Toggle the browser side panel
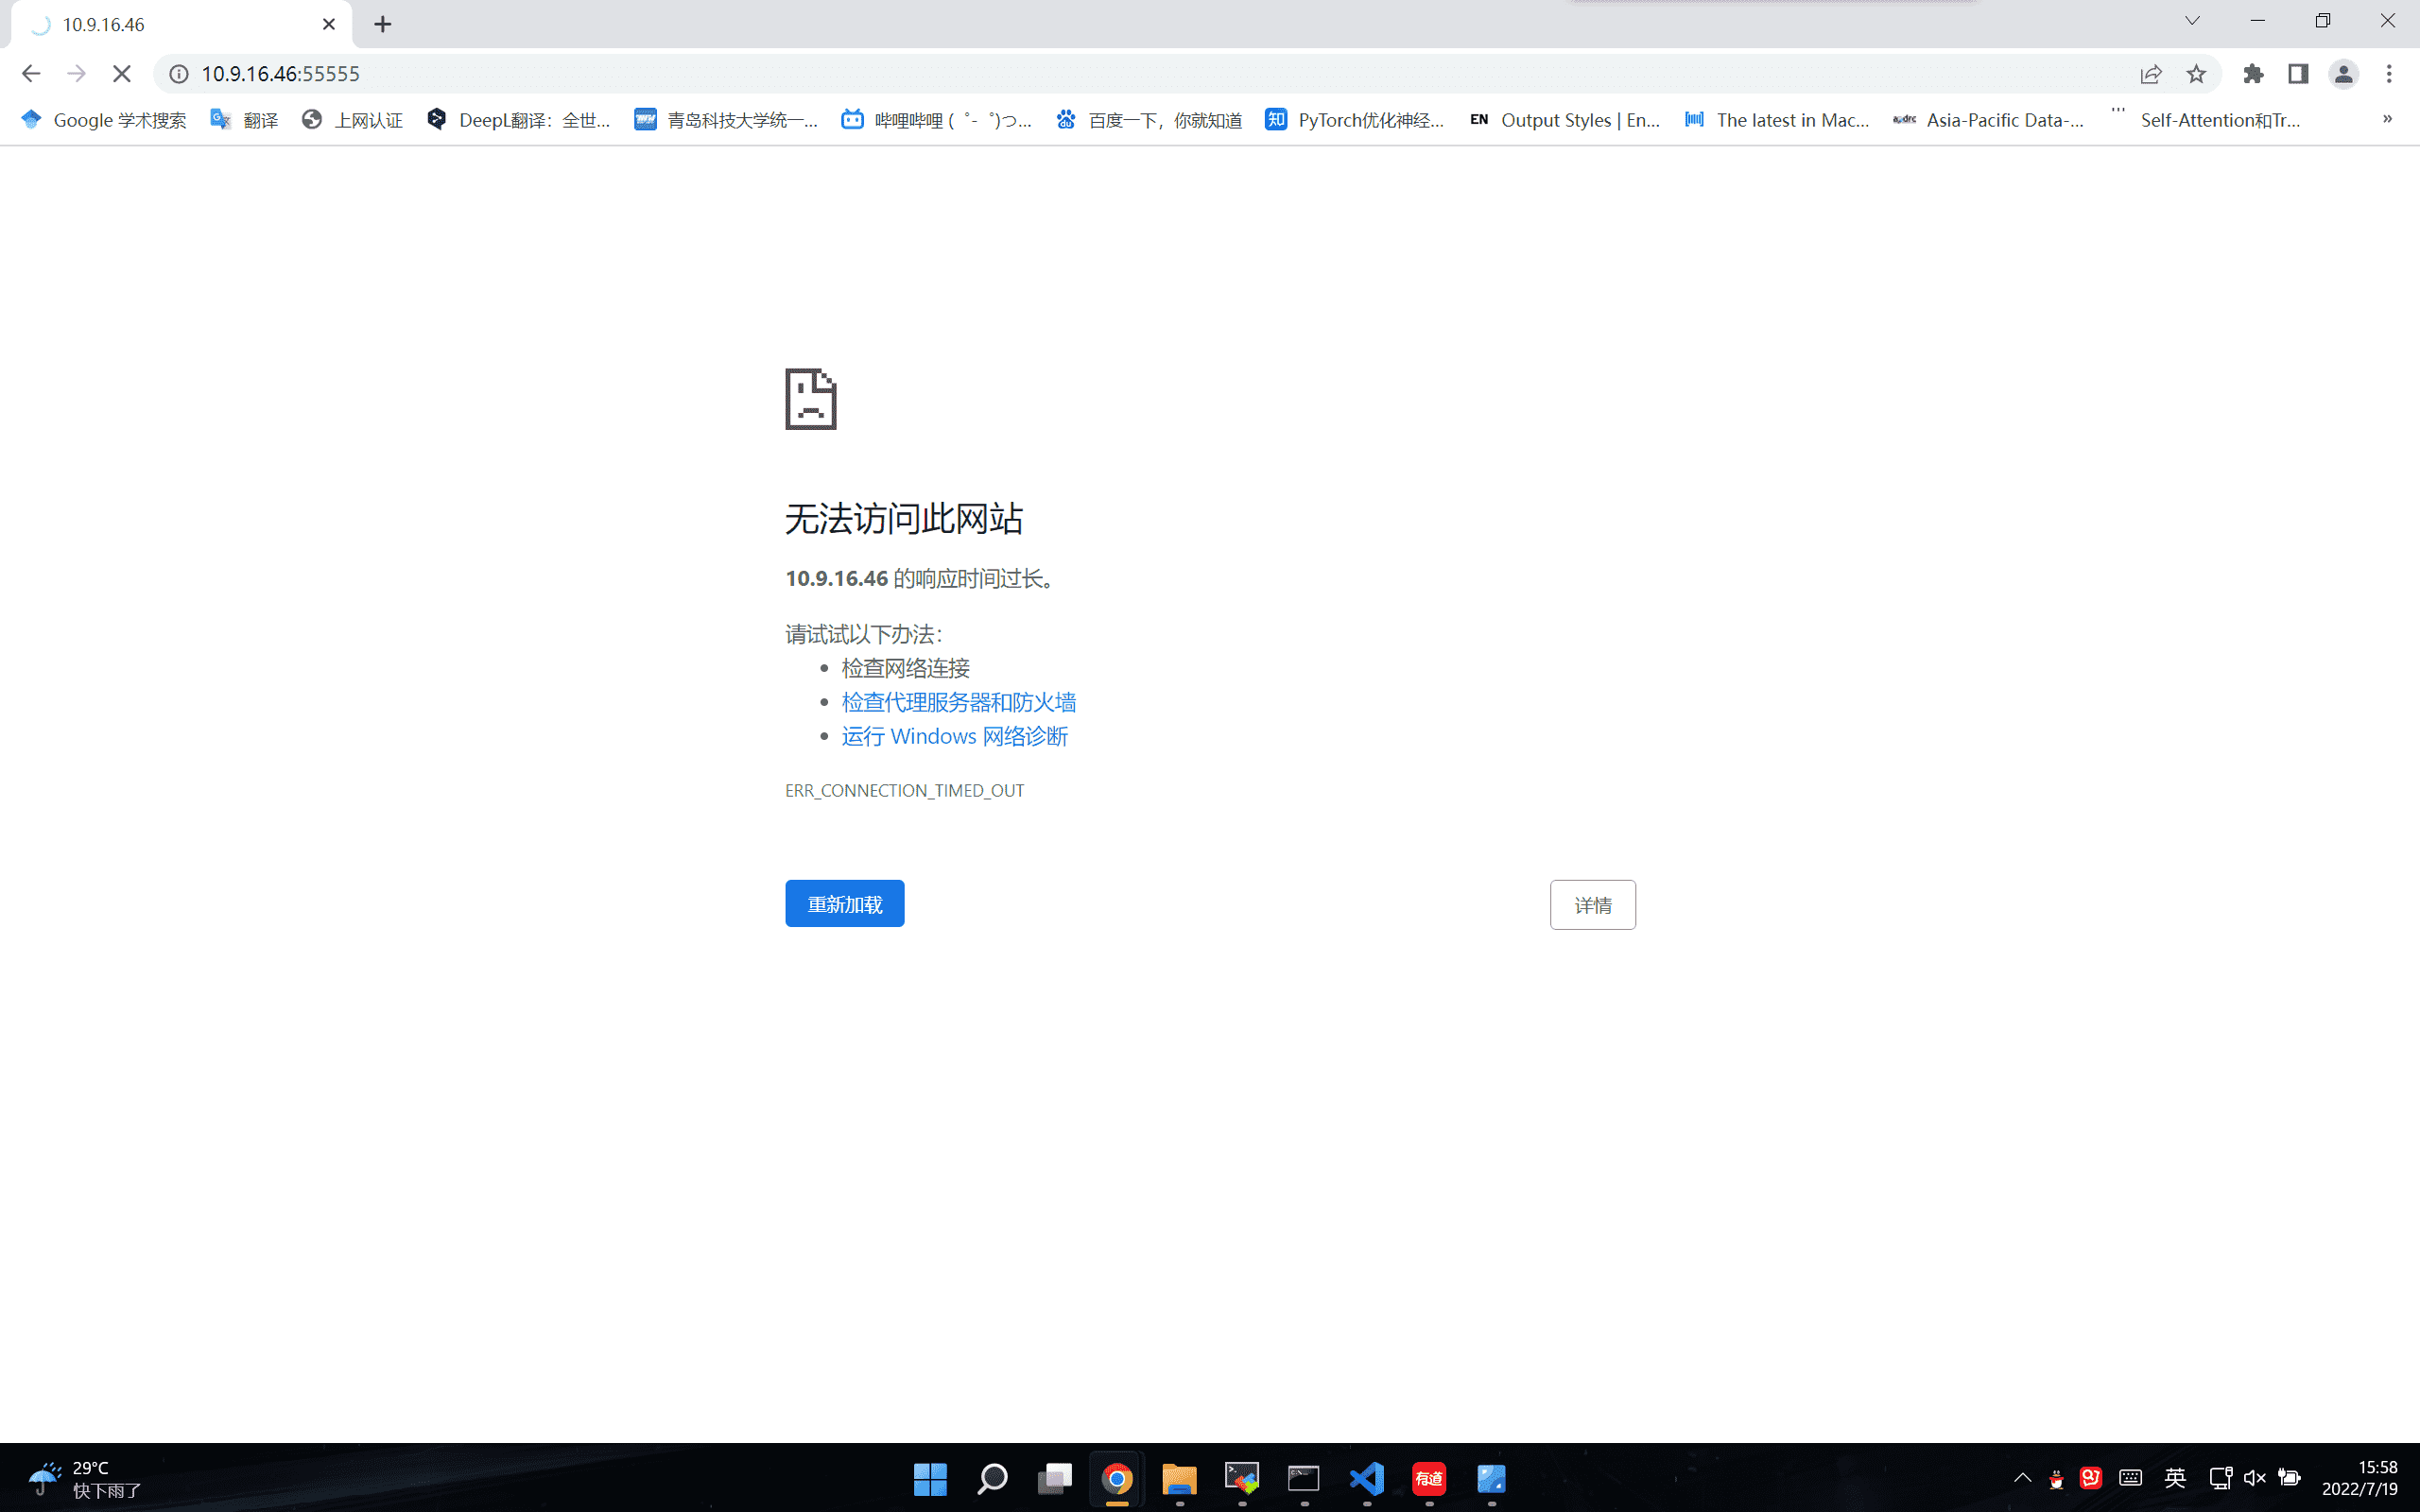Image resolution: width=2420 pixels, height=1512 pixels. click(x=2298, y=74)
